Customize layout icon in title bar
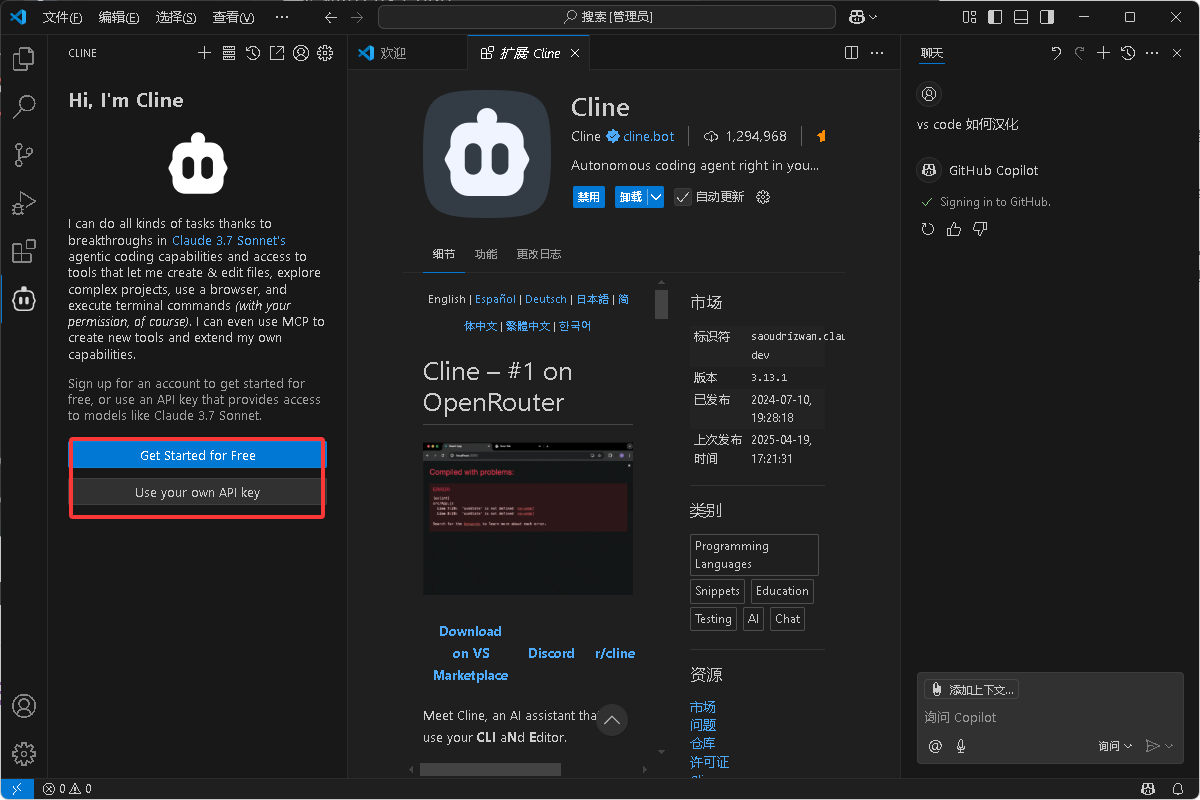1200x800 pixels. (969, 17)
